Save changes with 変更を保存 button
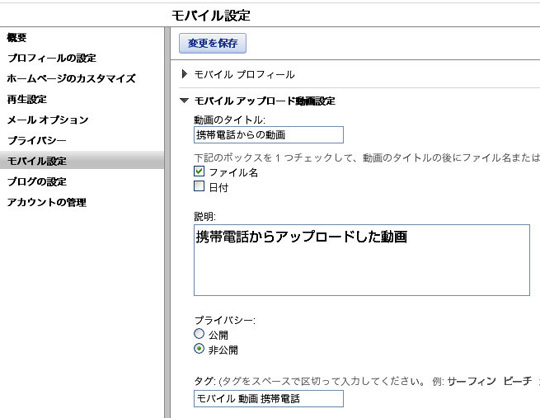The width and height of the screenshot is (540, 418). 212,43
